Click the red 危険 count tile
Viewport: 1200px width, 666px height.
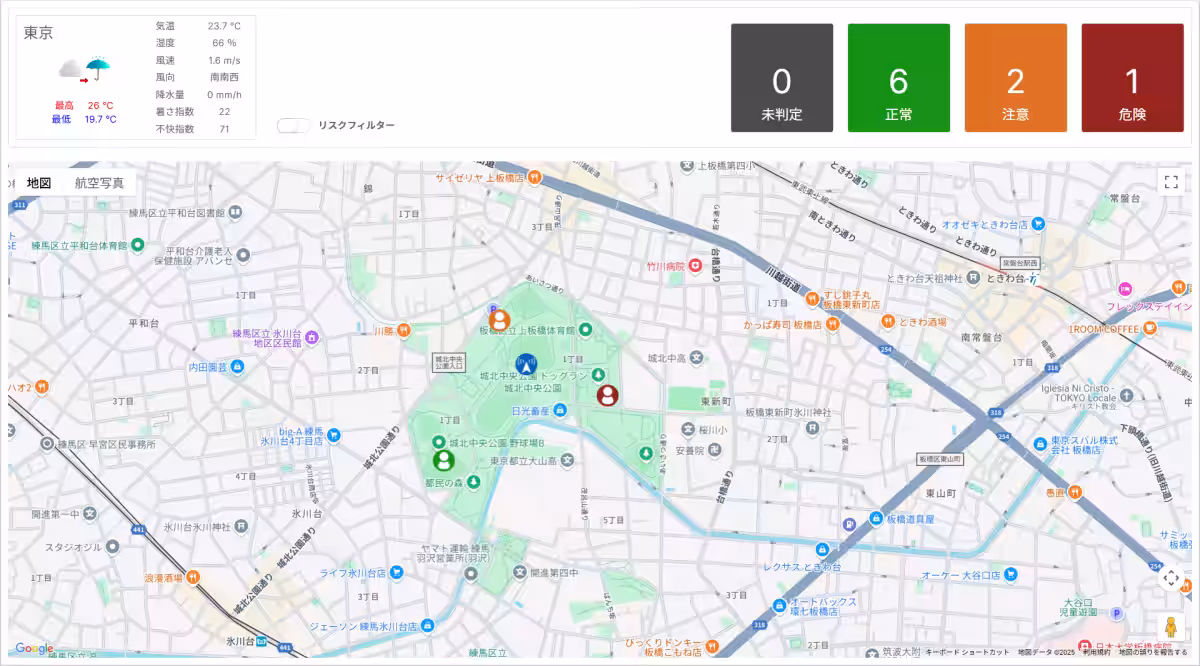click(1132, 78)
